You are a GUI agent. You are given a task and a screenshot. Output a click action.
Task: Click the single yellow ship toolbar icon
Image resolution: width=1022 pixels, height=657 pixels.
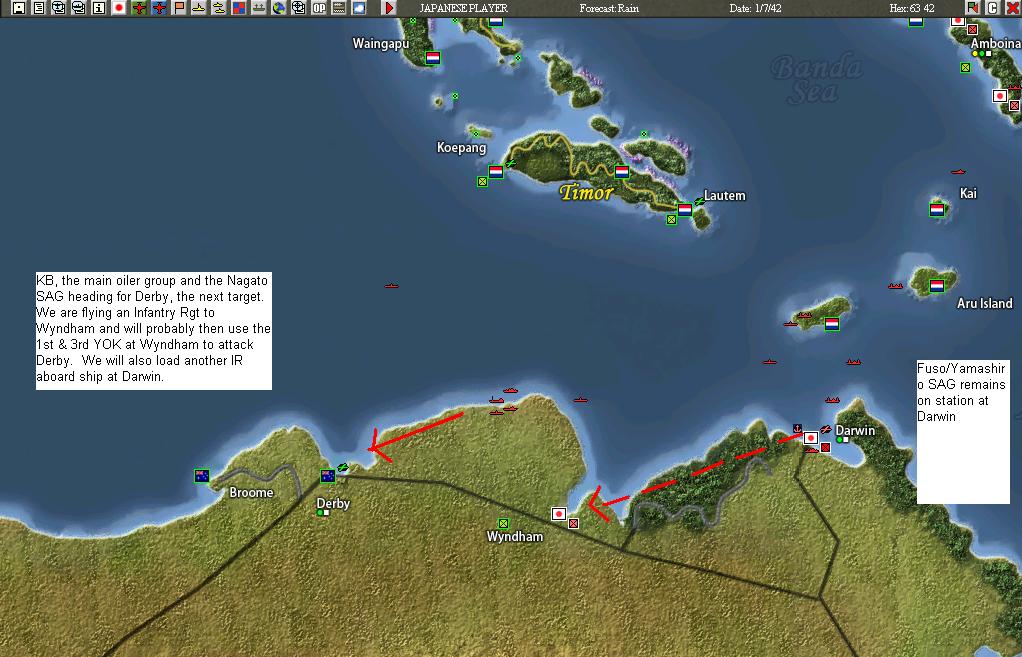tap(199, 8)
